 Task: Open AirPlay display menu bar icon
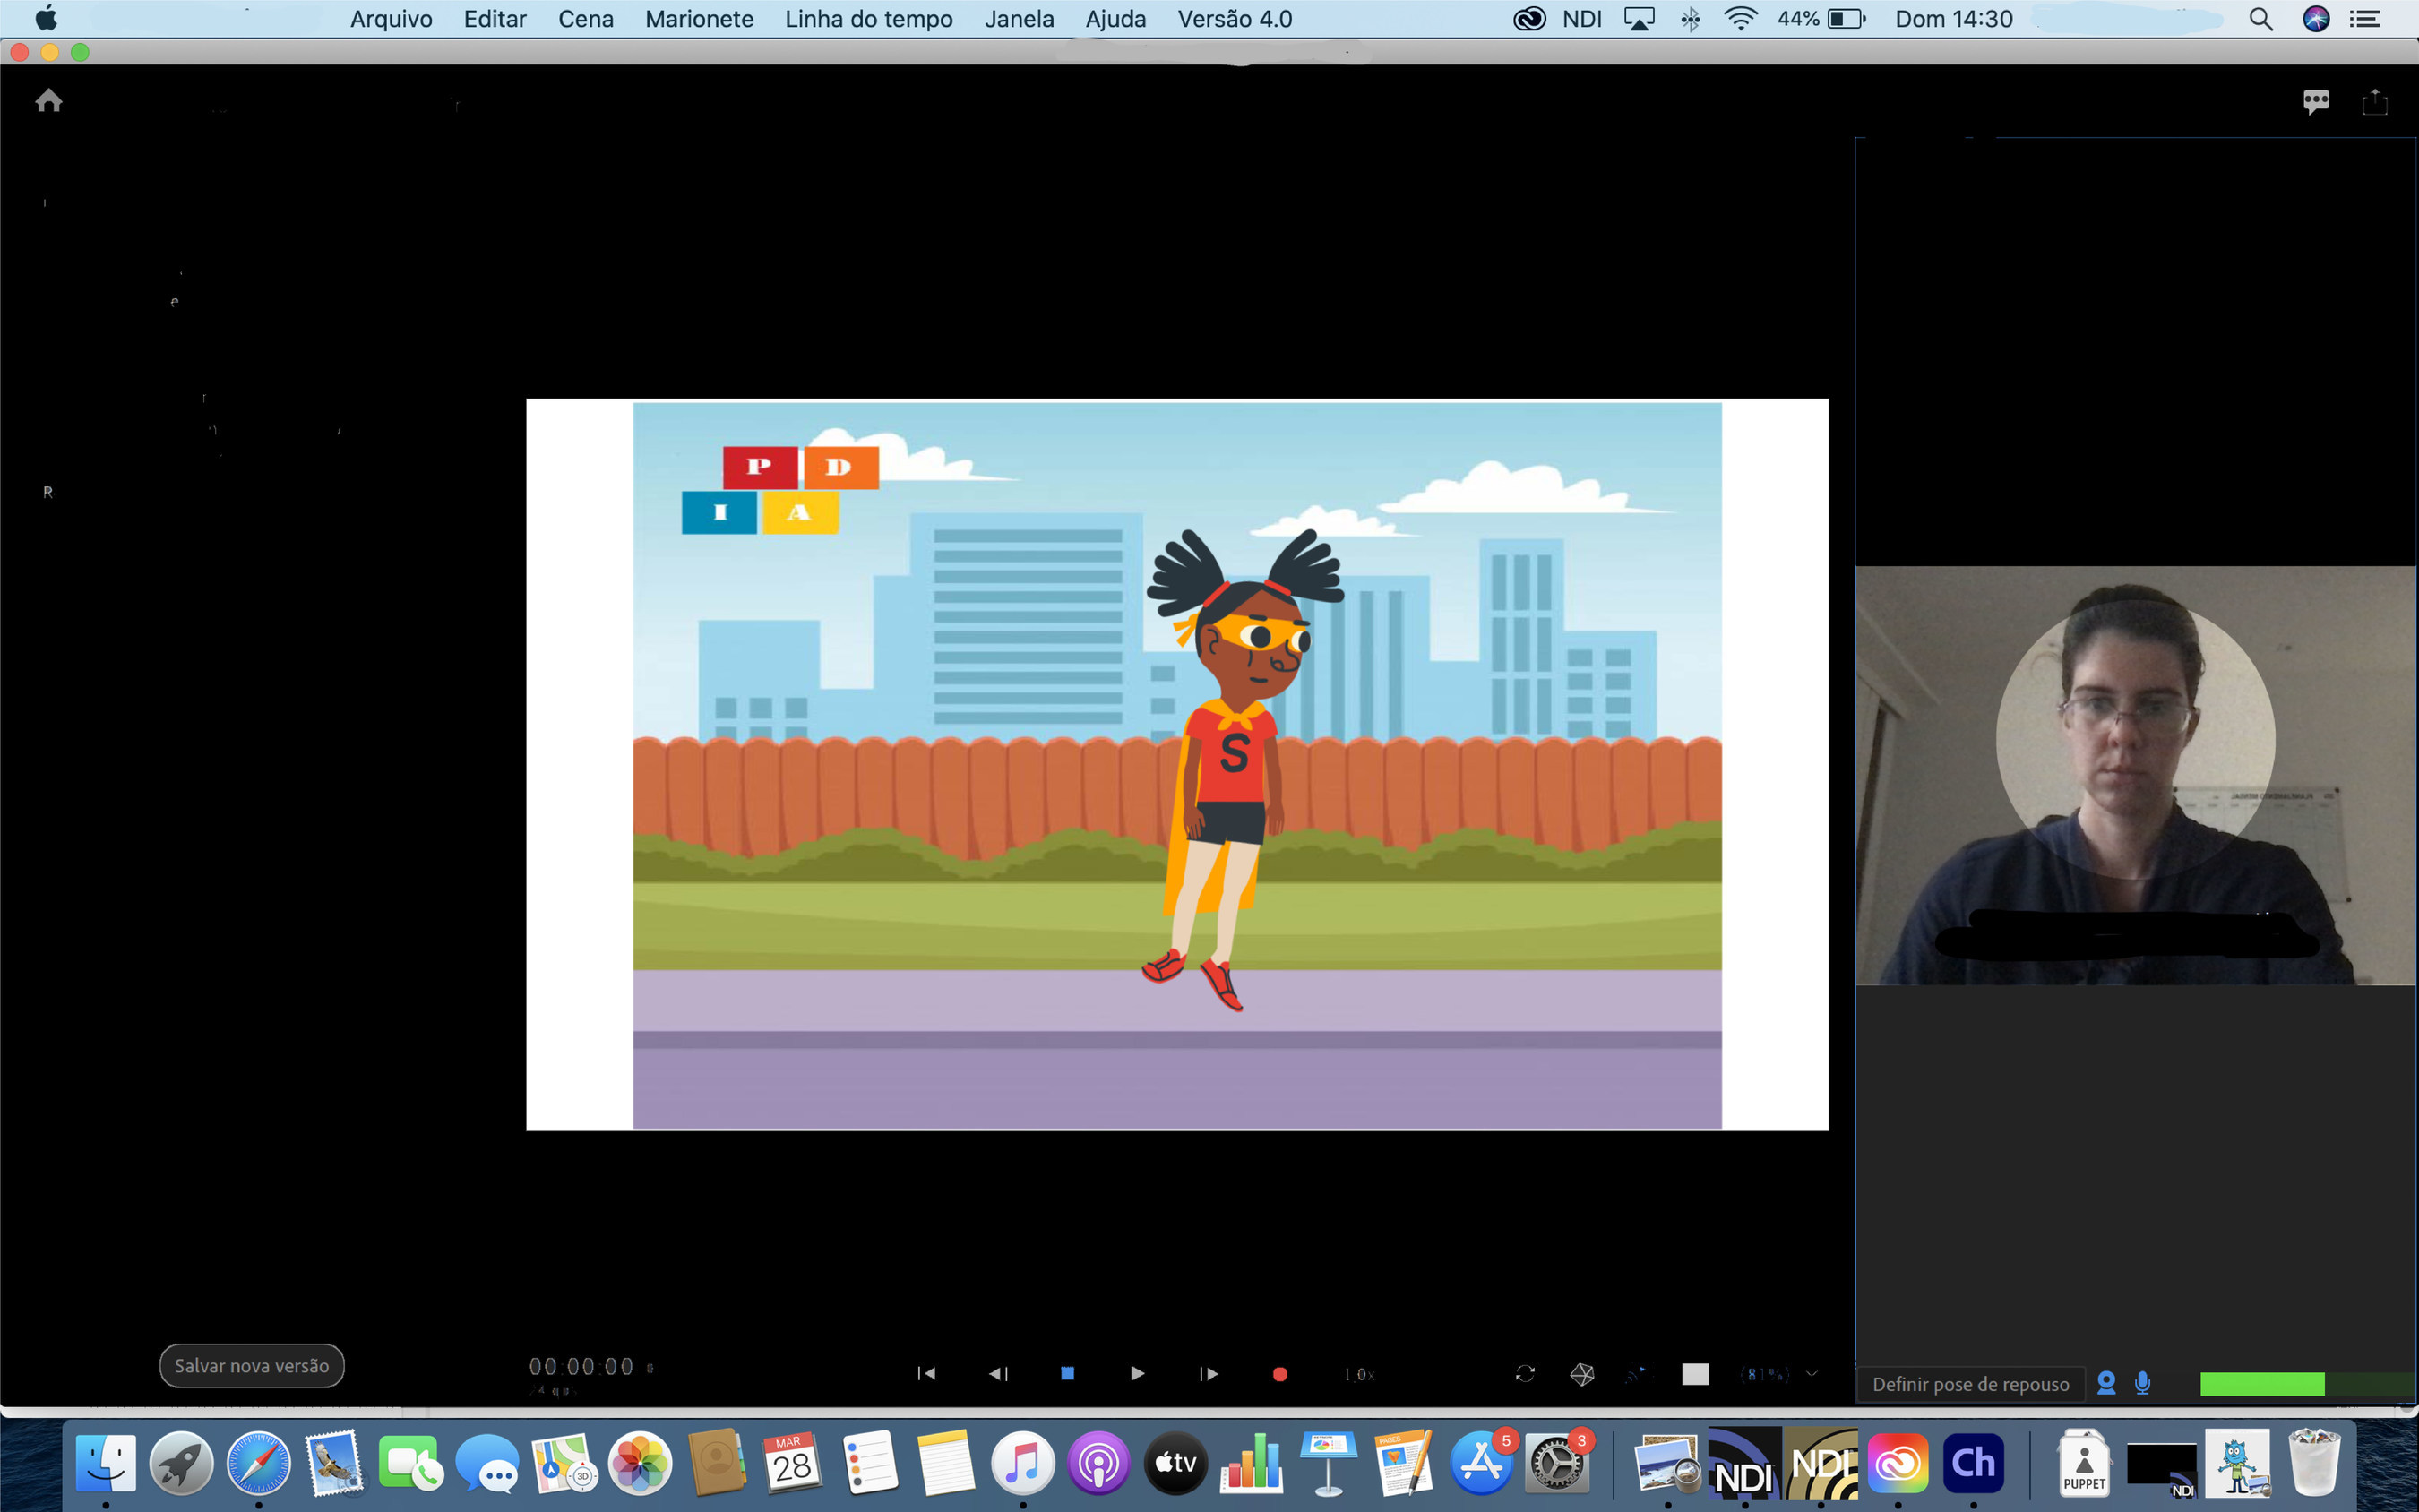tap(1639, 19)
